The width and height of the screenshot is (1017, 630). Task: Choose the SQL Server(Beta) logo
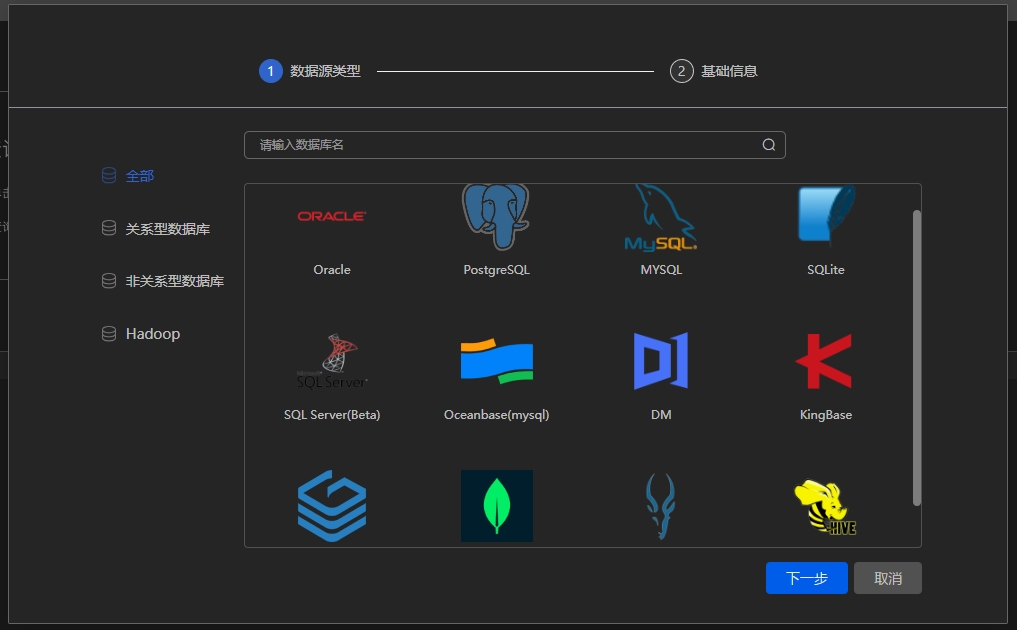[x=331, y=361]
